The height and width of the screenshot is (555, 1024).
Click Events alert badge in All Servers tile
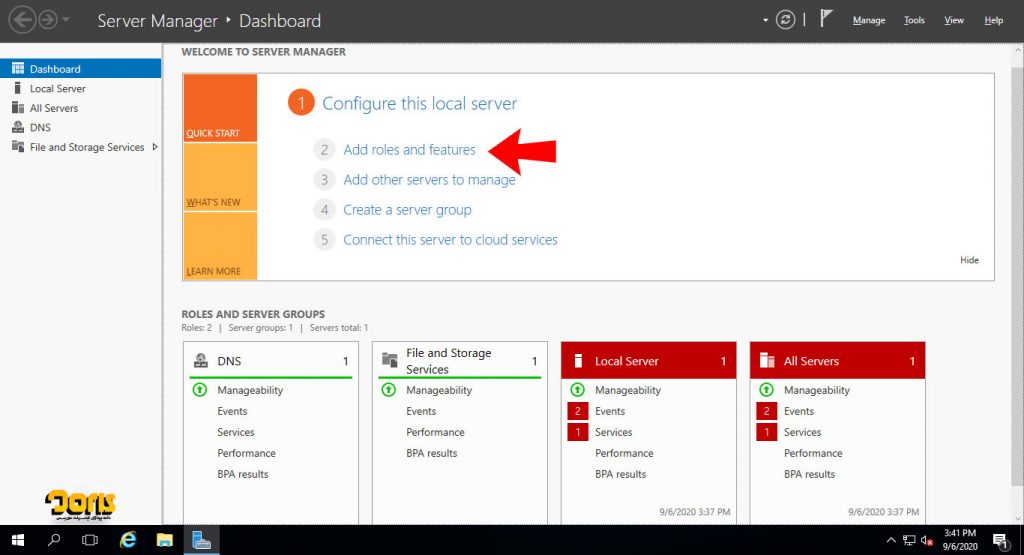(x=767, y=411)
